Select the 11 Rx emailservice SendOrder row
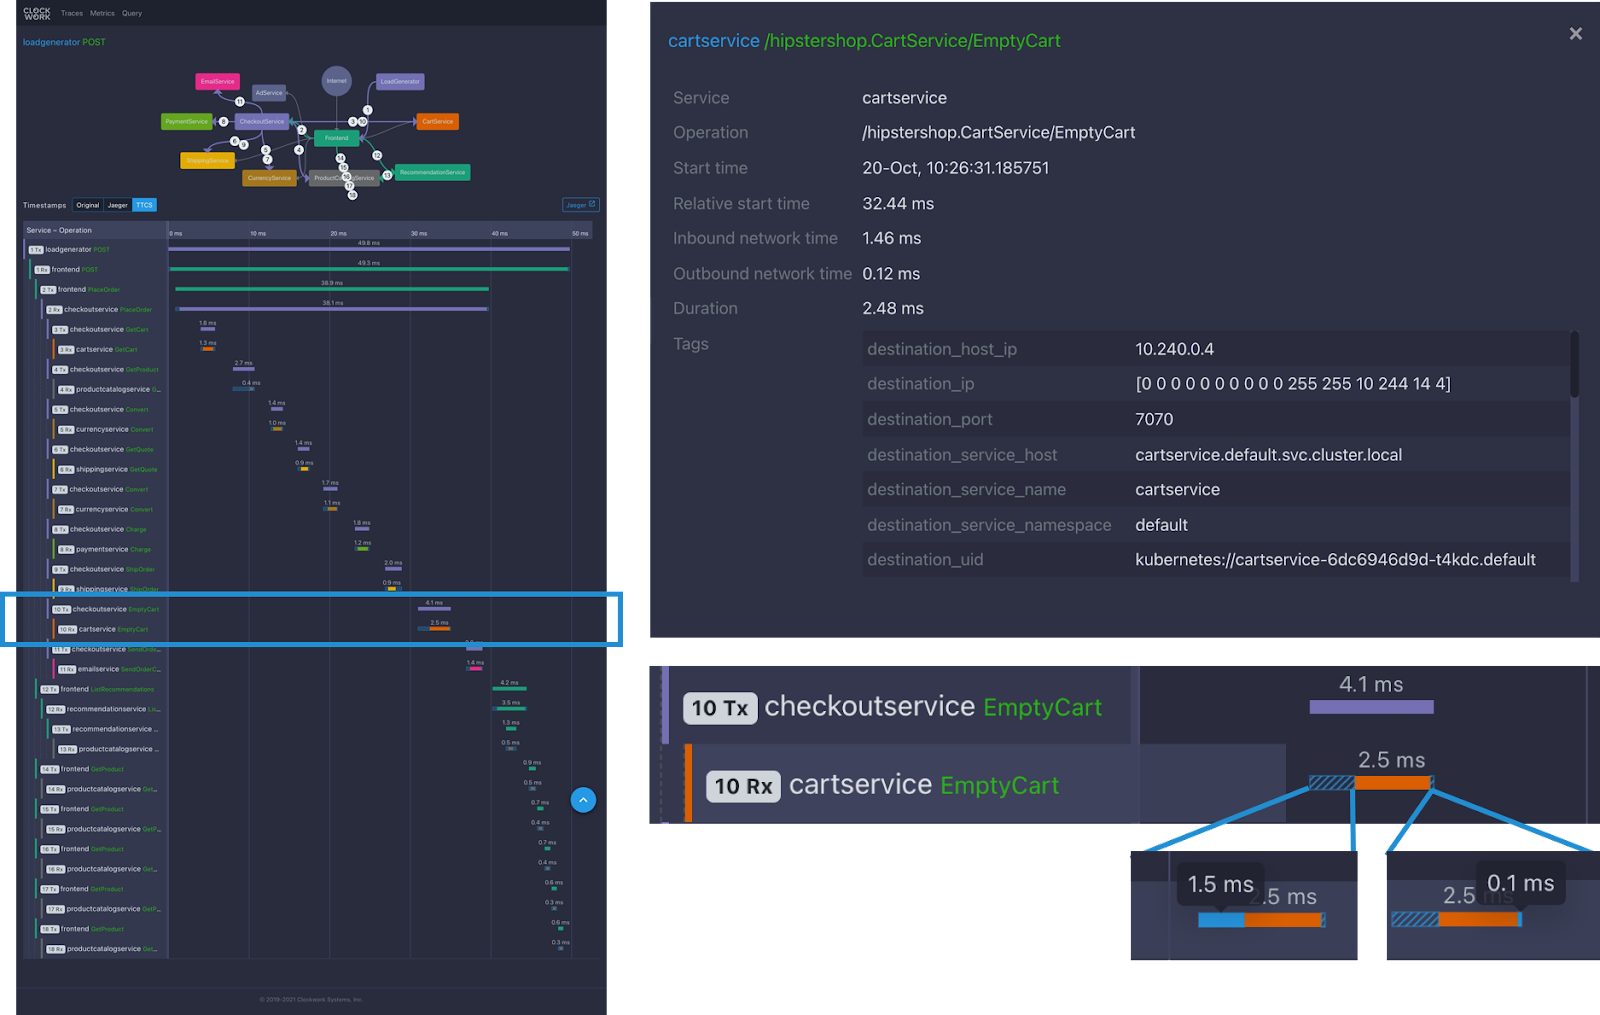1600x1015 pixels. coord(111,670)
